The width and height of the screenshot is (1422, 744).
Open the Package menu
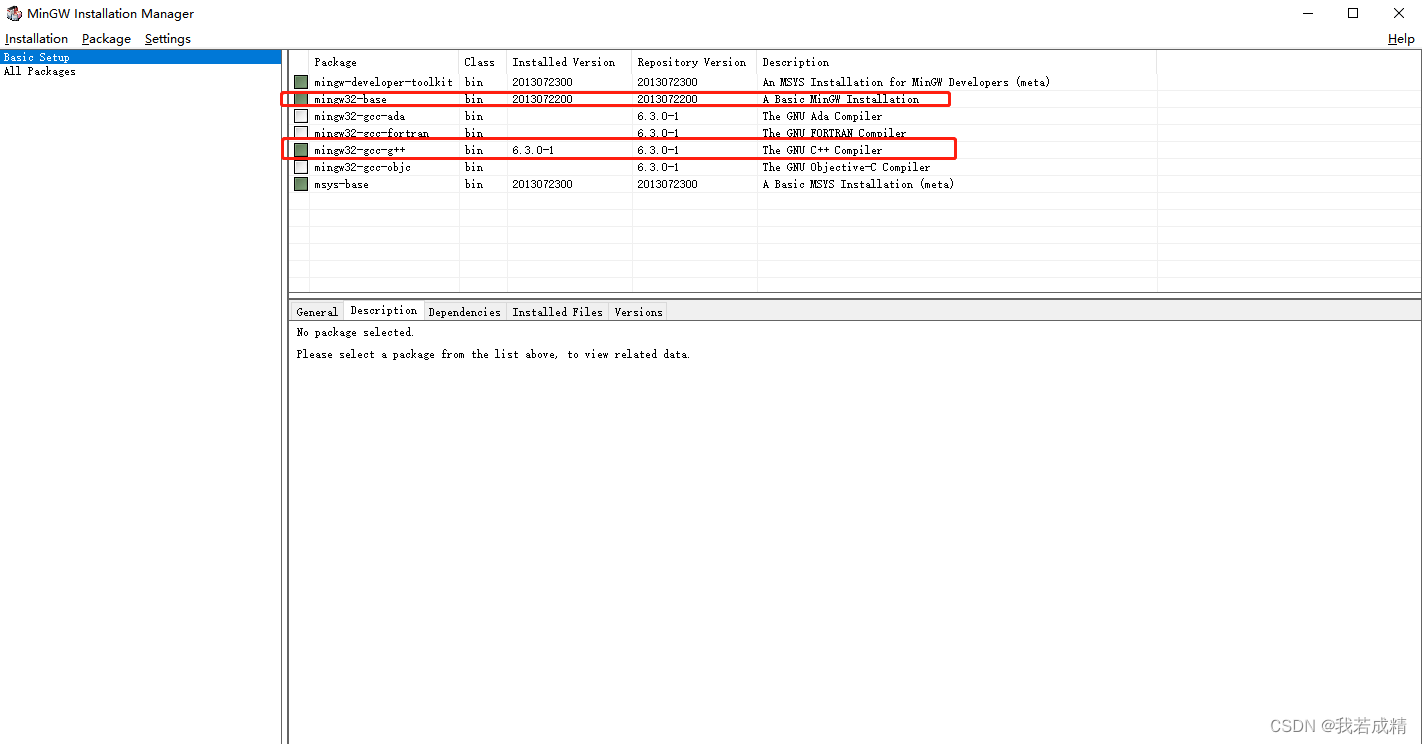coord(106,38)
